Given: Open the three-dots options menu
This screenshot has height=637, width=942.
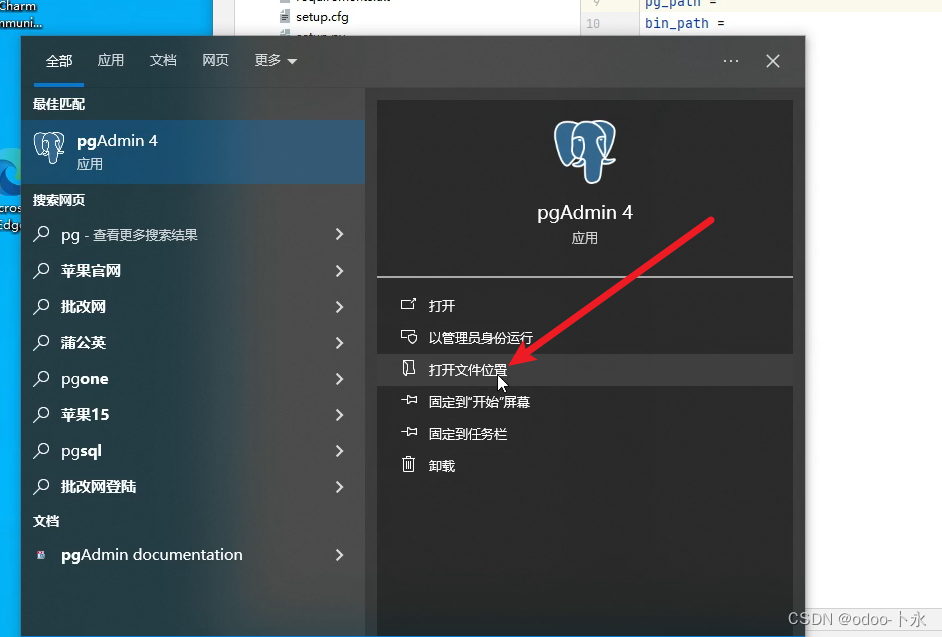Looking at the screenshot, I should click(731, 61).
